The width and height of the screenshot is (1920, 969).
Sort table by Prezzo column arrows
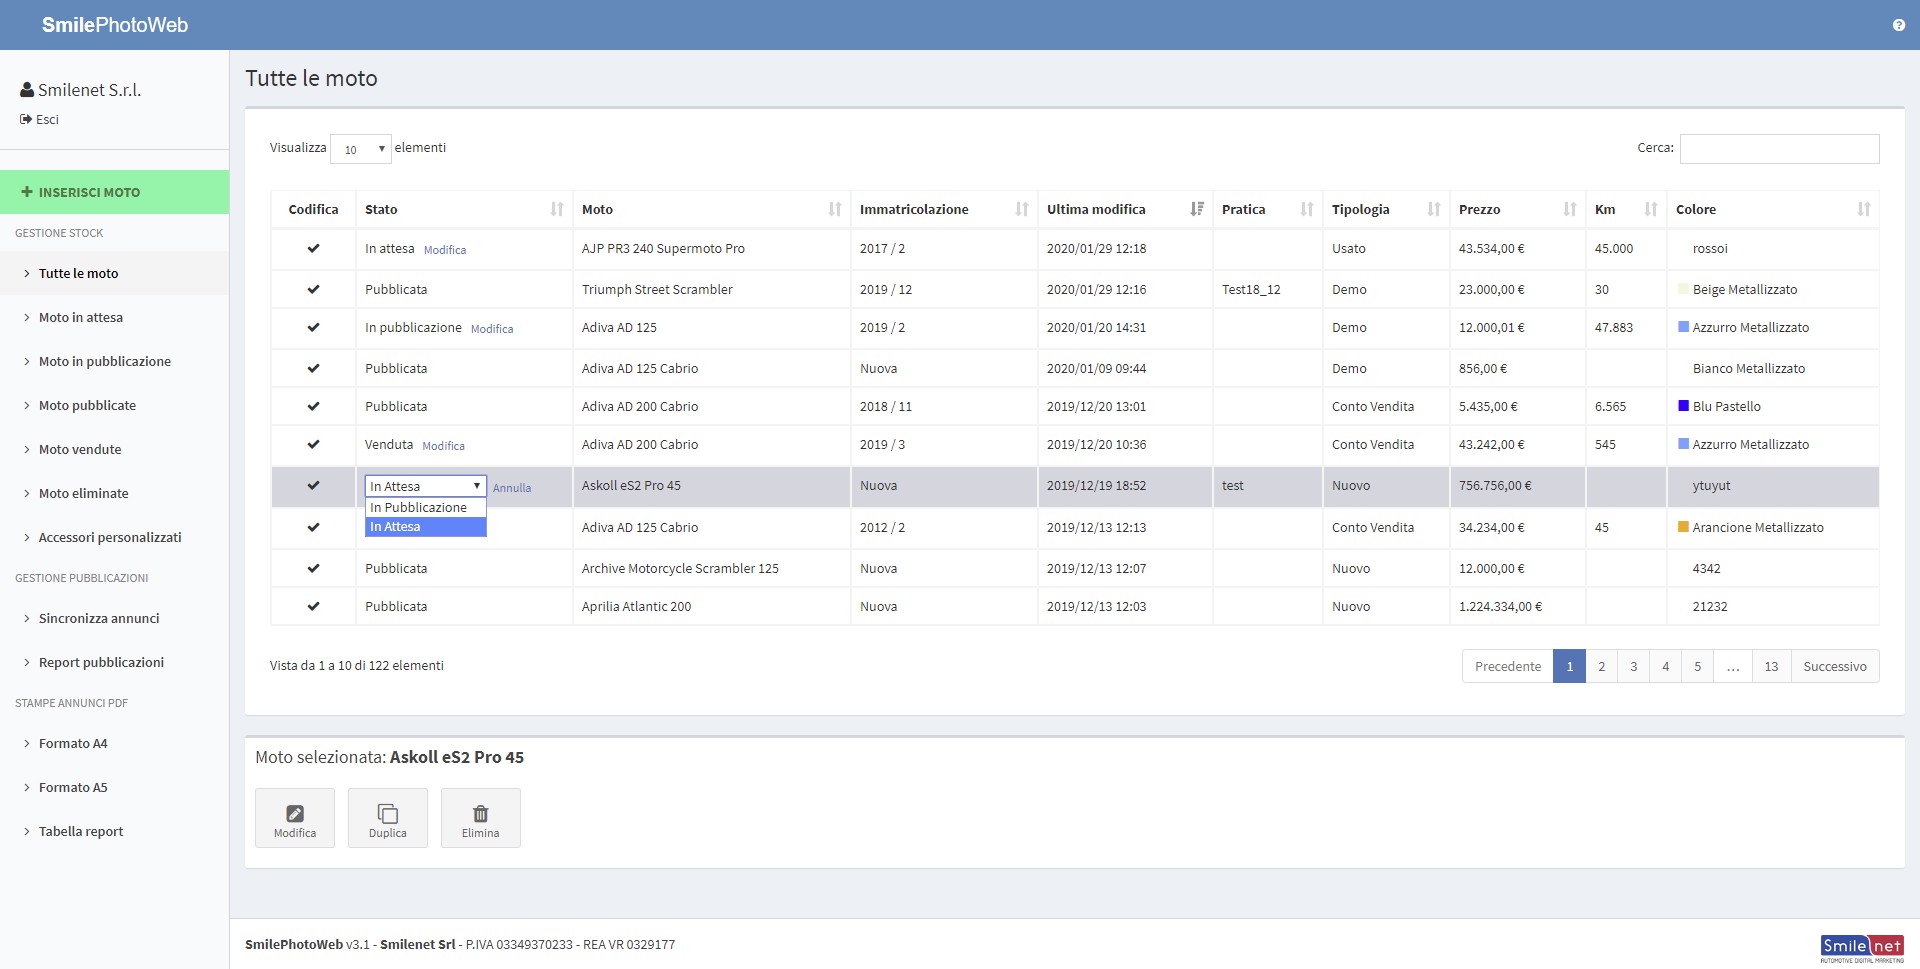tap(1569, 209)
